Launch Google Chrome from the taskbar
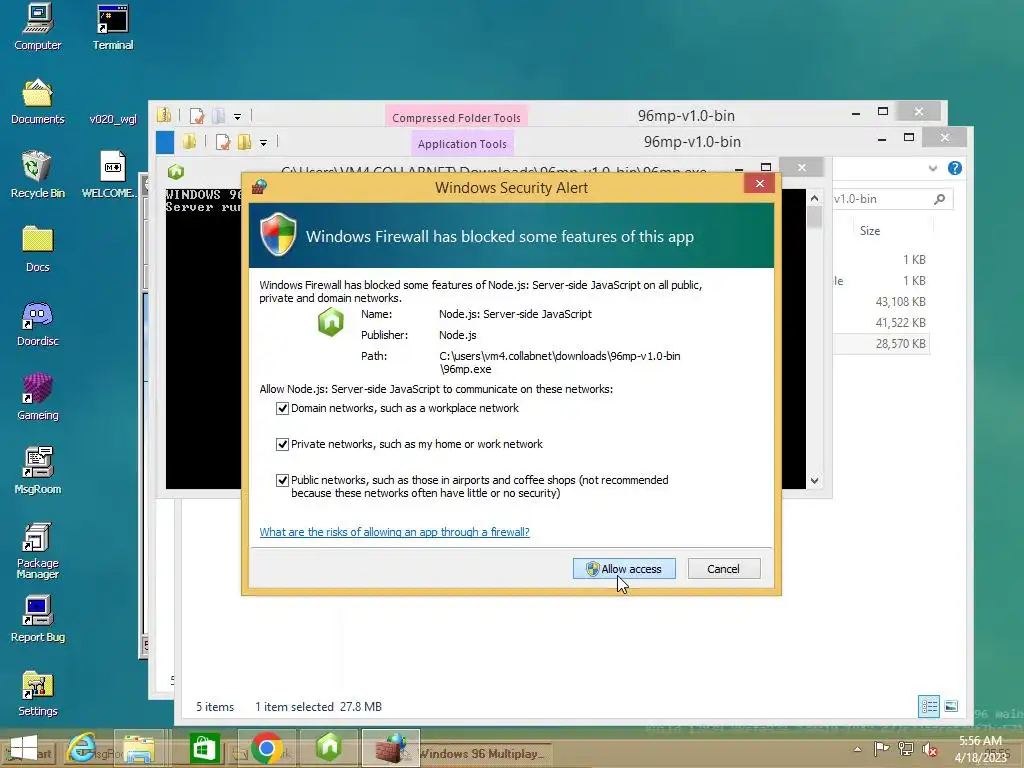This screenshot has height=768, width=1024. pos(266,748)
